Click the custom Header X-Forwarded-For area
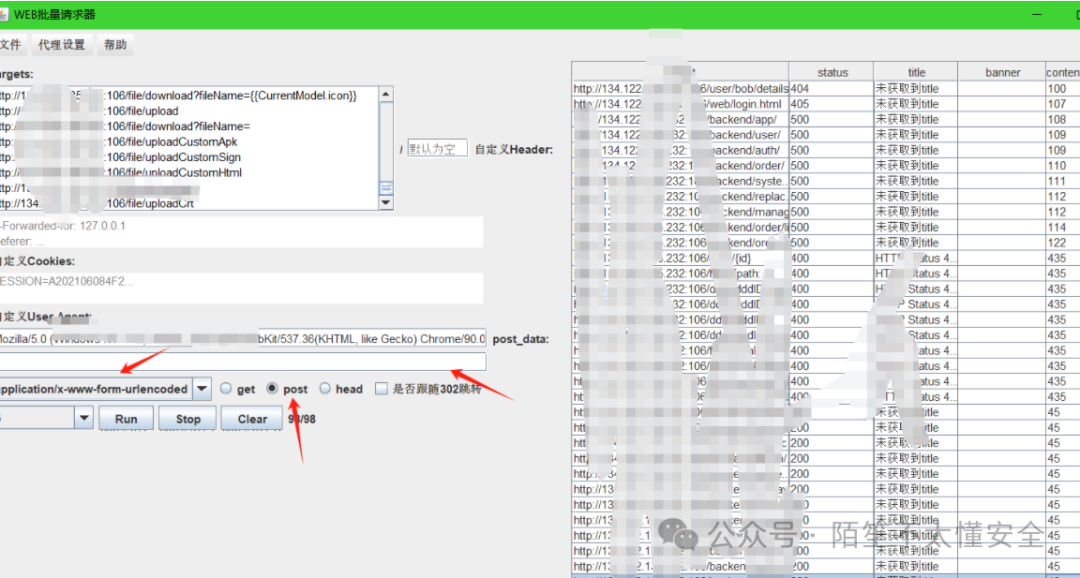 pos(241,233)
